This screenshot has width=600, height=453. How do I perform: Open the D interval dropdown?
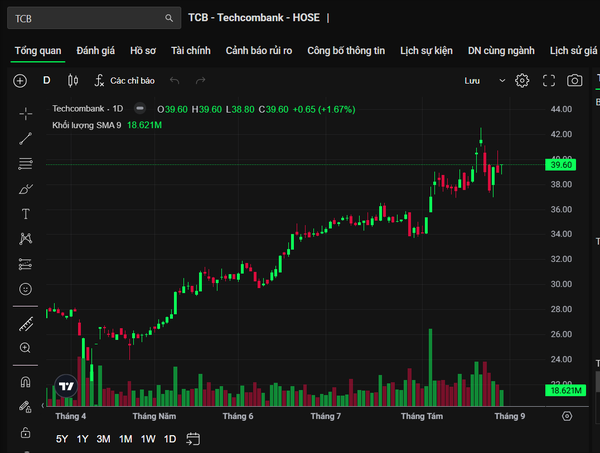coord(47,80)
